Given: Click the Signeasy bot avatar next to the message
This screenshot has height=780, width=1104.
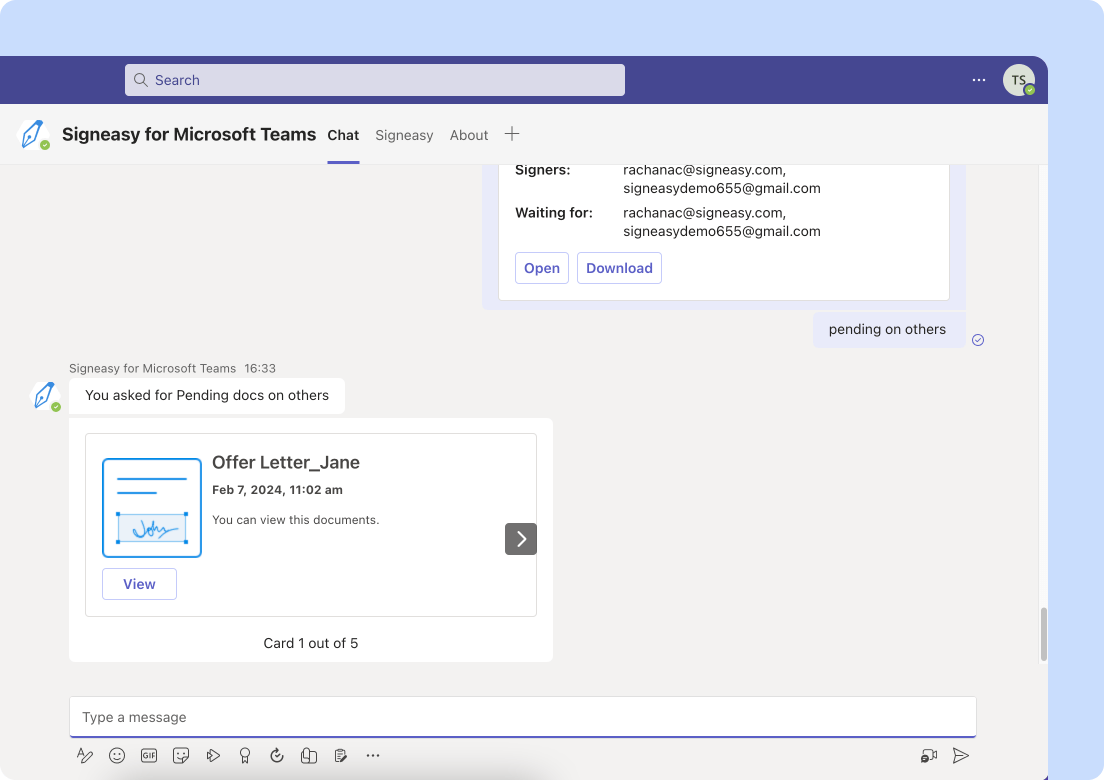Looking at the screenshot, I should coord(44,395).
